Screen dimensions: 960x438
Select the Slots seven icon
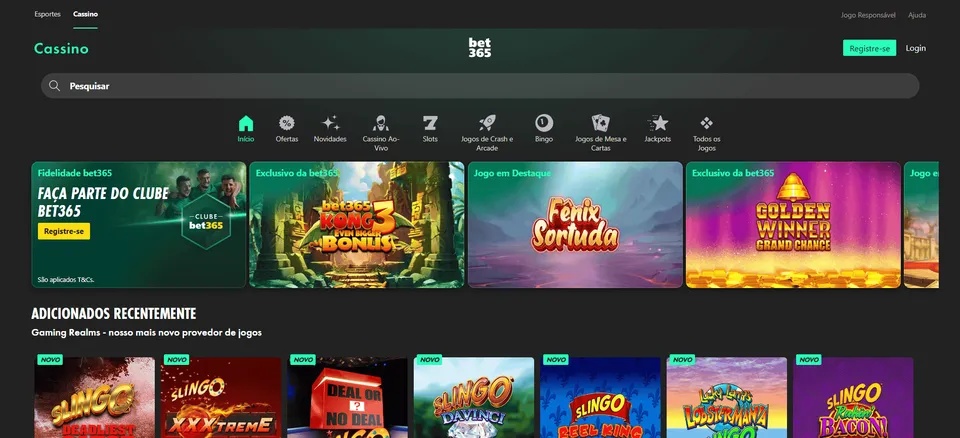[x=430, y=124]
